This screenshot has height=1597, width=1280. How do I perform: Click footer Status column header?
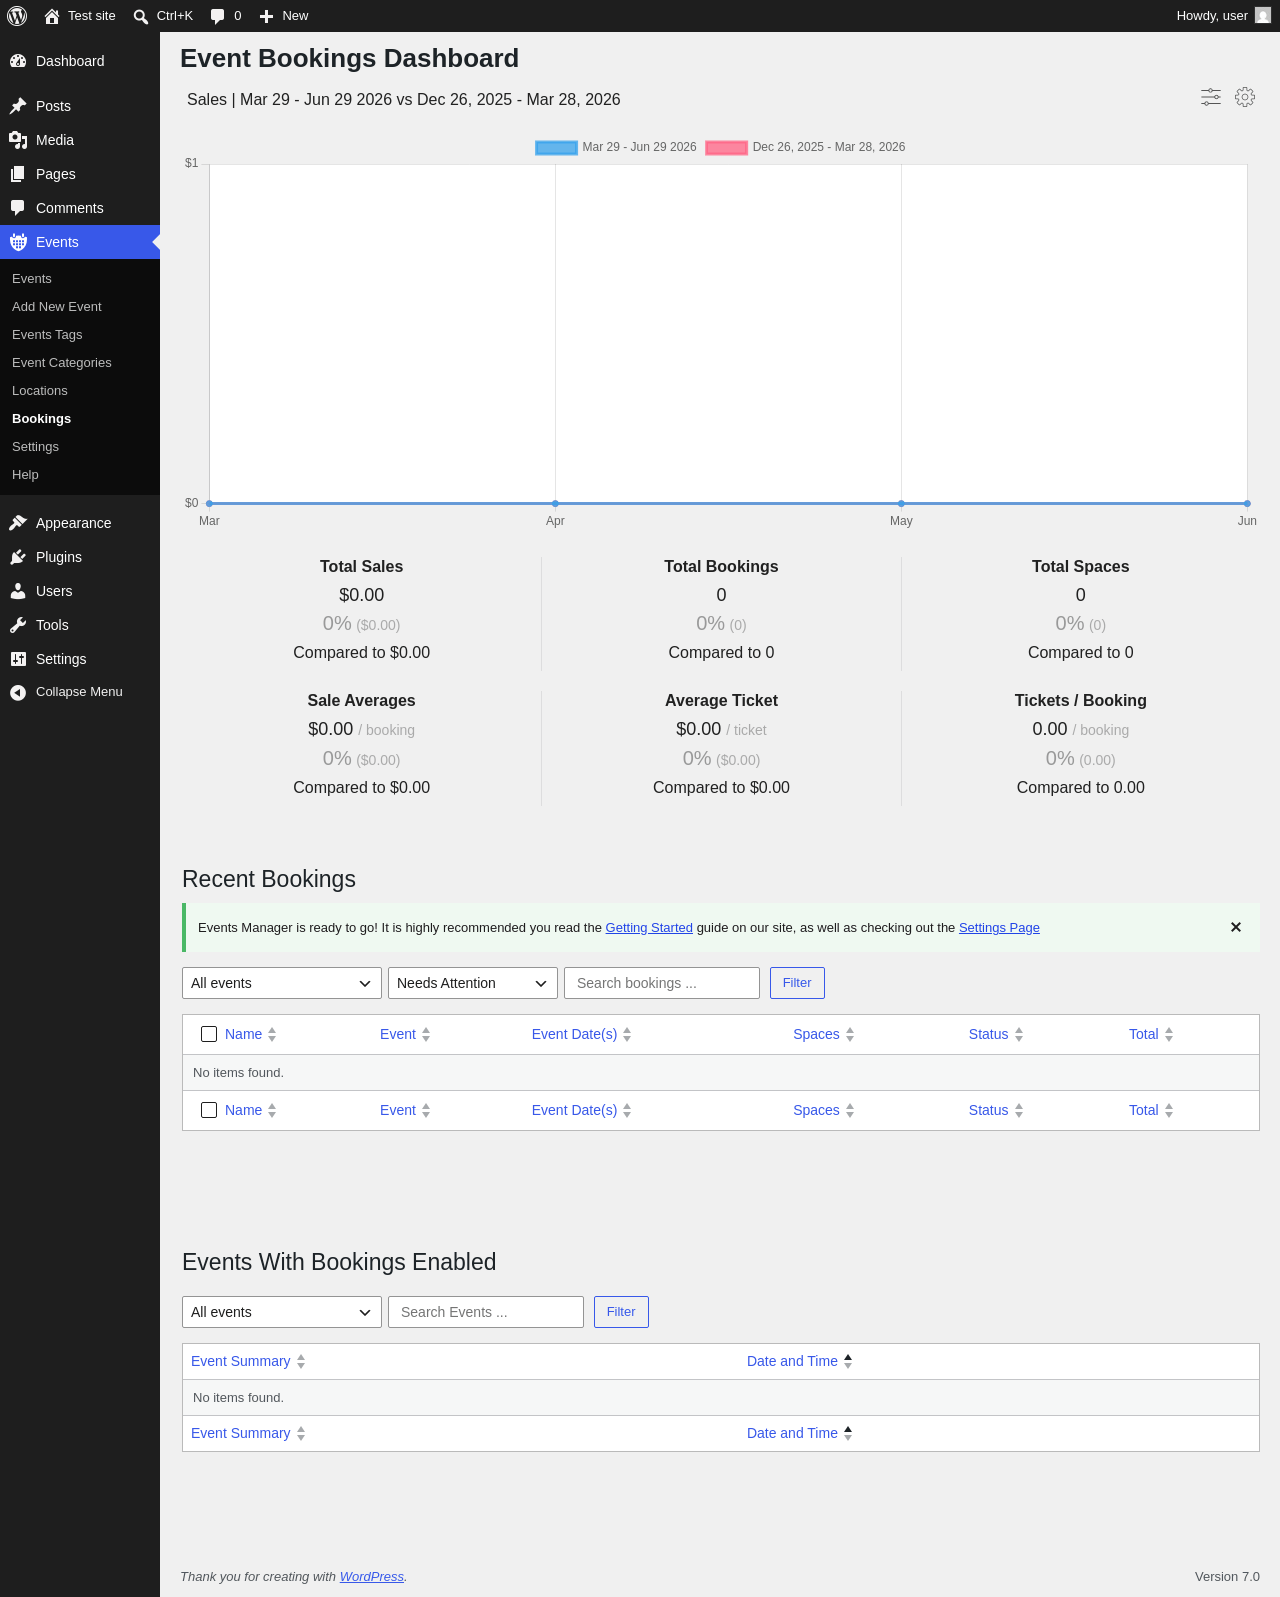click(996, 1110)
